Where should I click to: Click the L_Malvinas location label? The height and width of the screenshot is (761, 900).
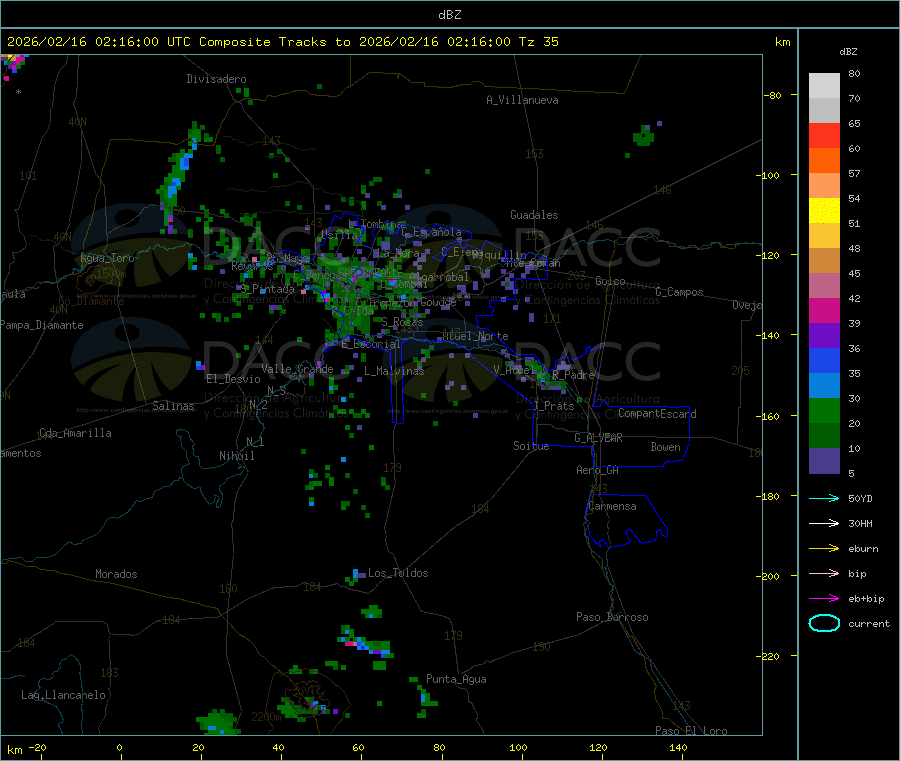(394, 371)
